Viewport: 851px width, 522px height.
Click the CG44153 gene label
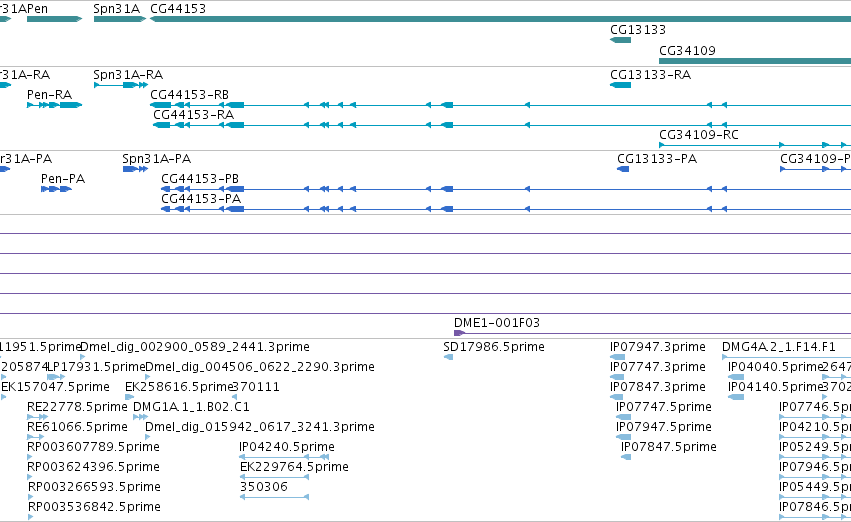(178, 9)
